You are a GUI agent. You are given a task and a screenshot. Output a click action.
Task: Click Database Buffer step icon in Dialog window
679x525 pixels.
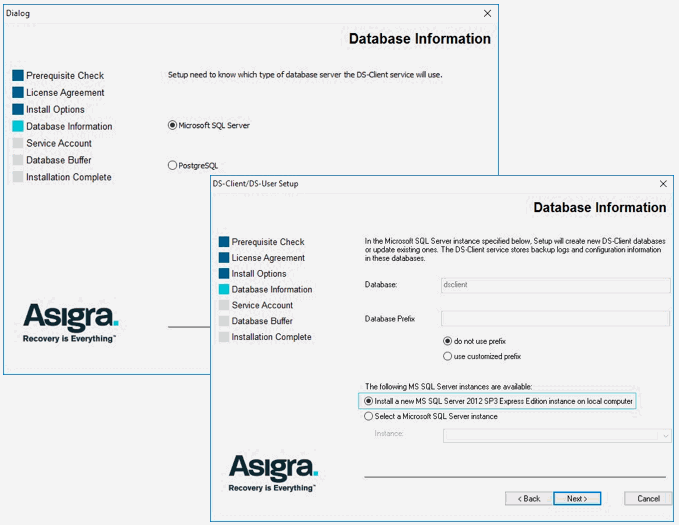18,160
